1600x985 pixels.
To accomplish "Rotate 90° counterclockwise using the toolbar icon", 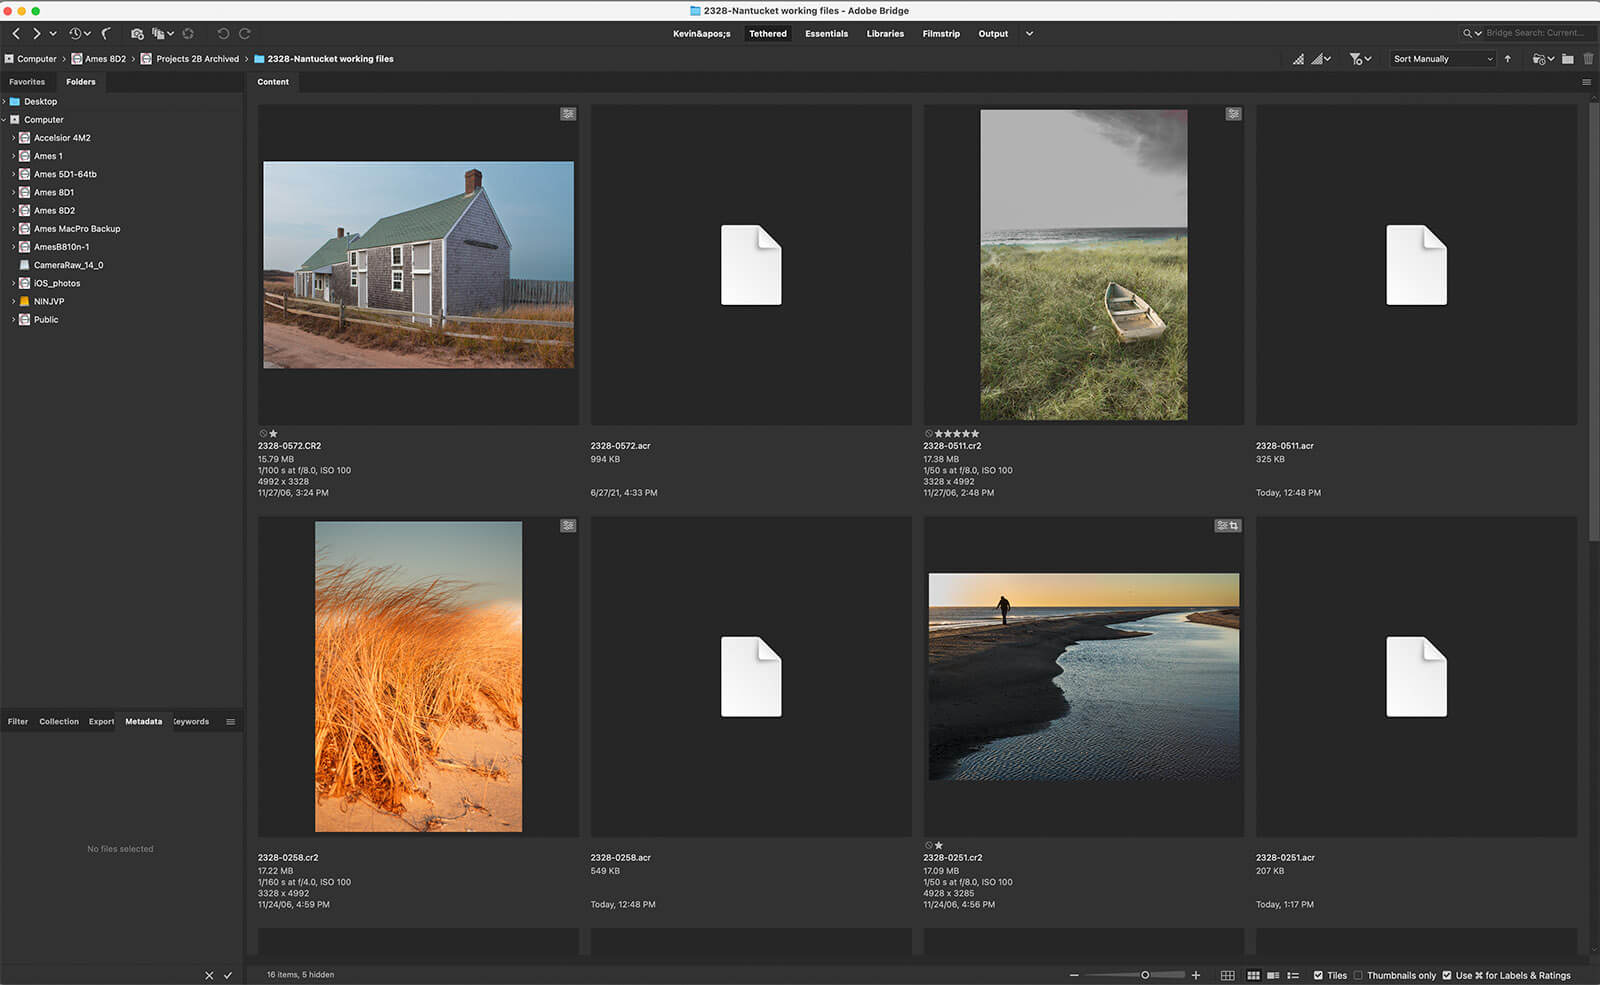I will pyautogui.click(x=223, y=34).
